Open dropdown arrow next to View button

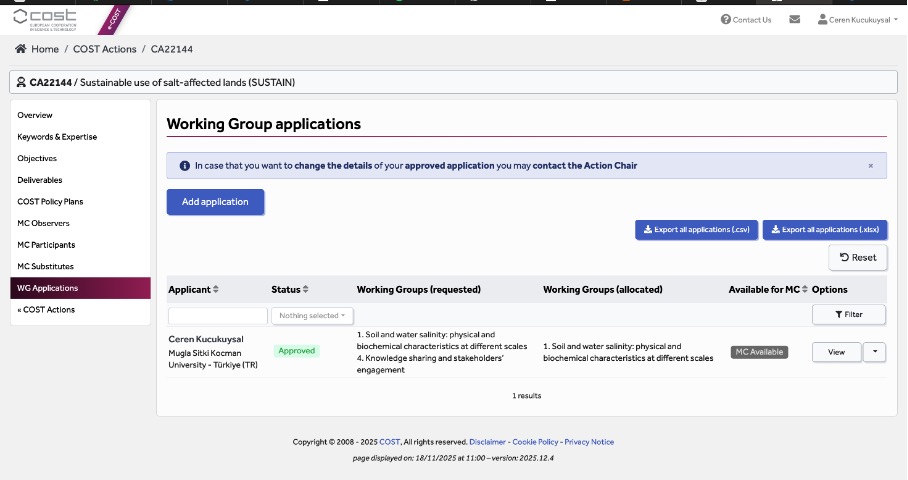pyautogui.click(x=875, y=352)
